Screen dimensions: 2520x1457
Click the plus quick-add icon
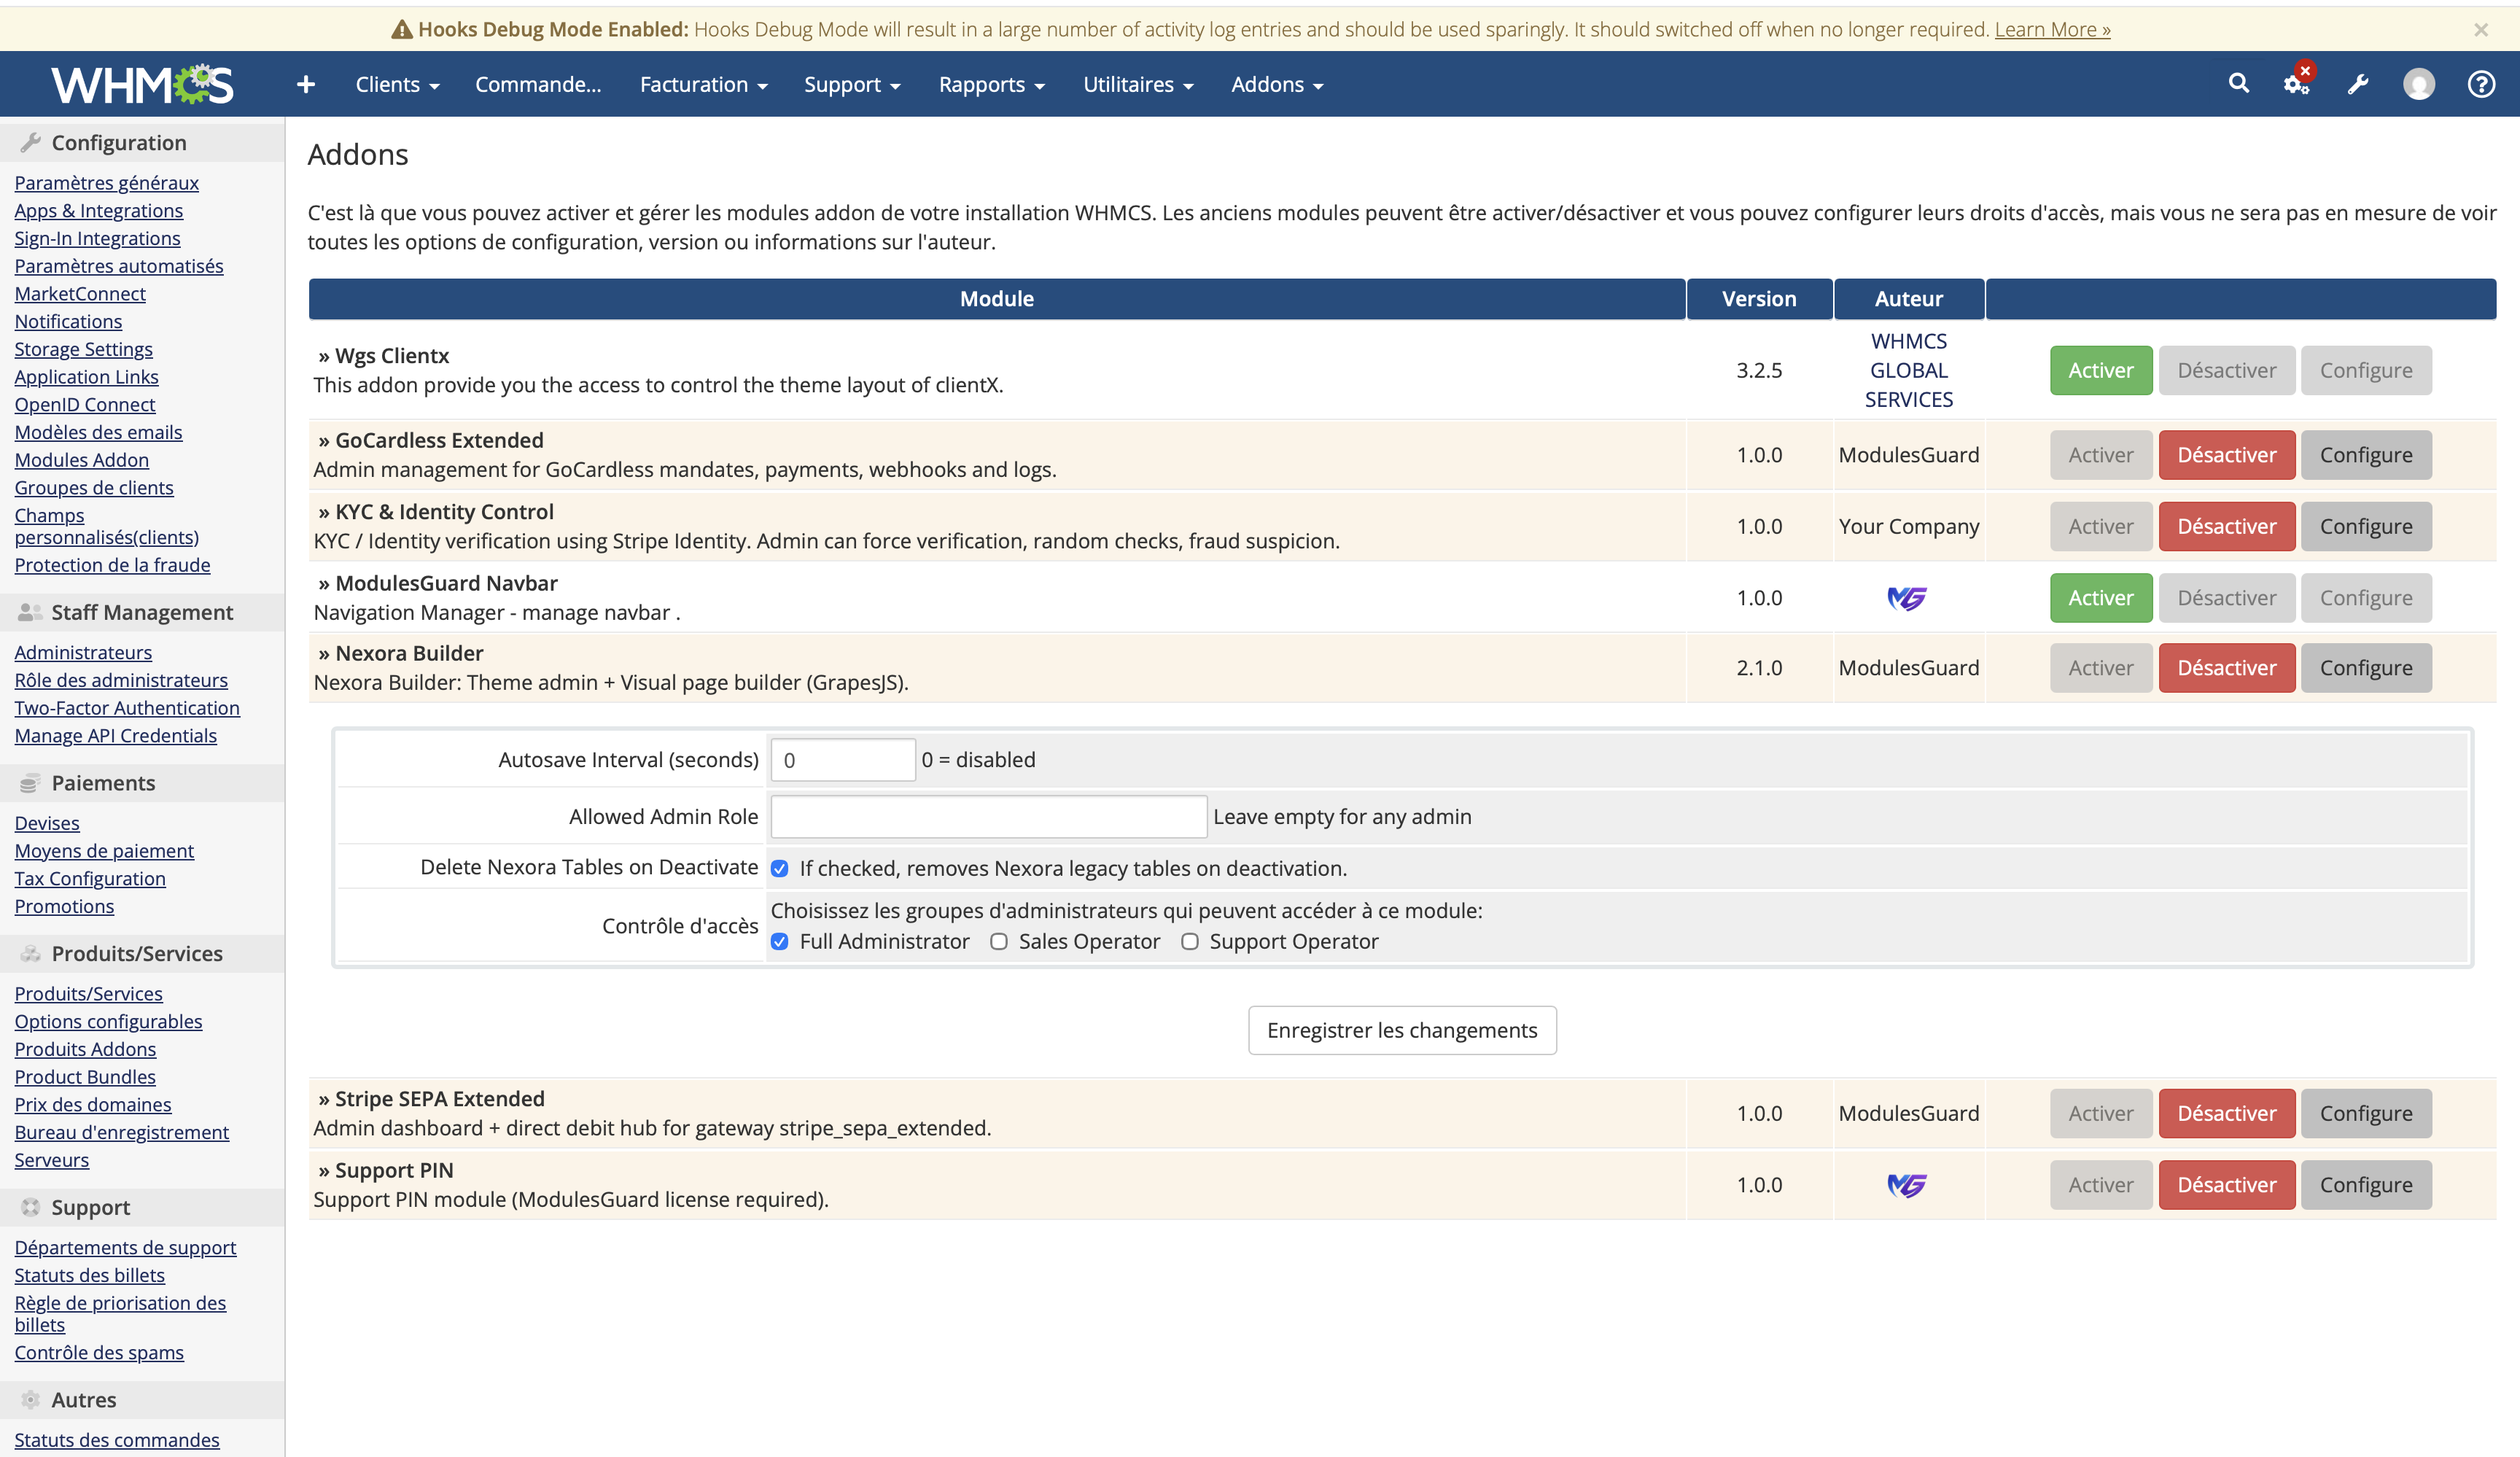(306, 85)
